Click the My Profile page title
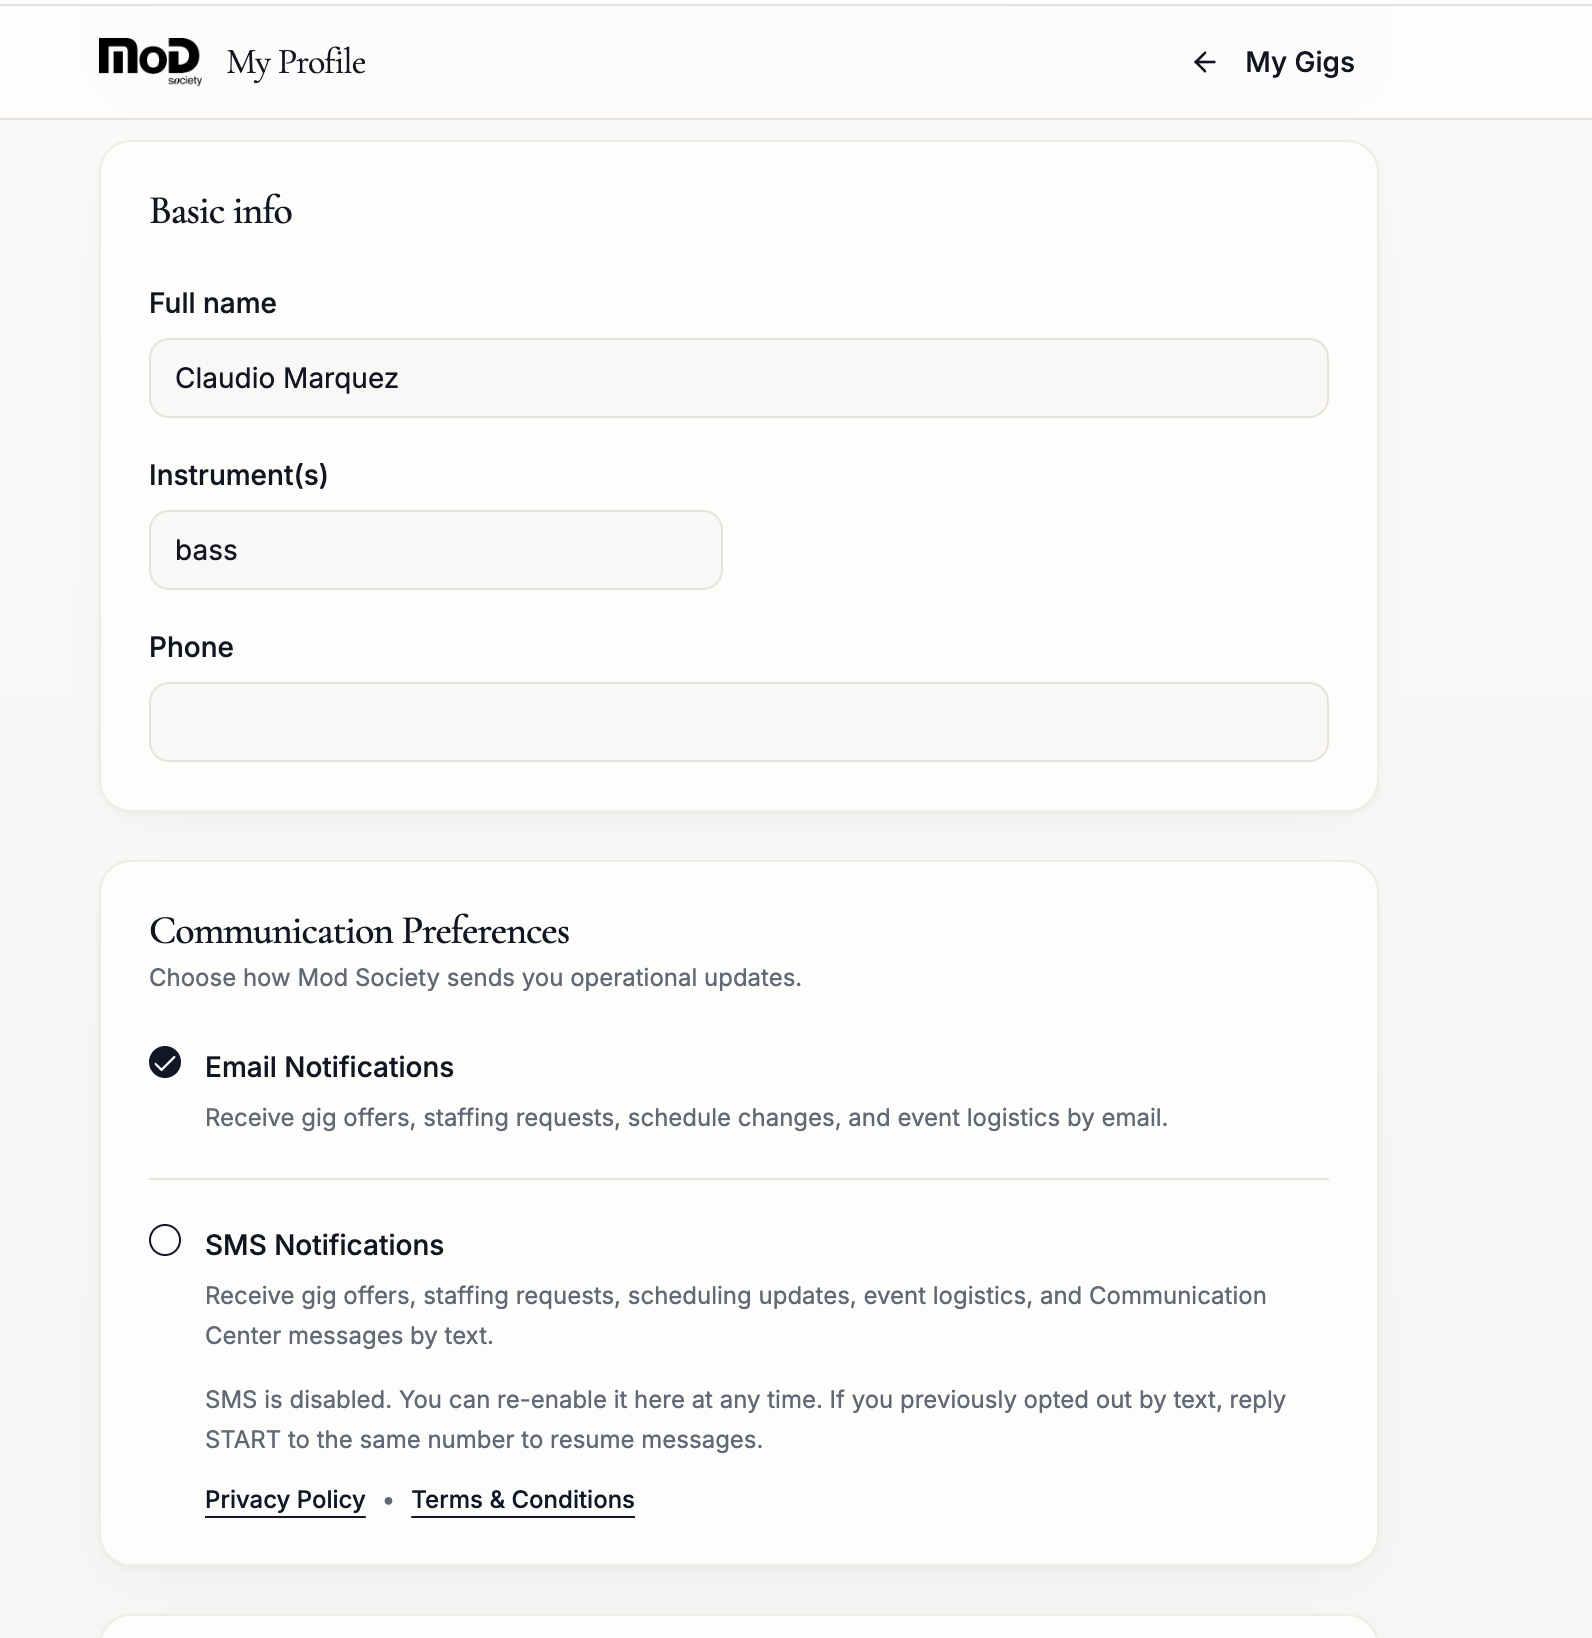1592x1638 pixels. (296, 62)
